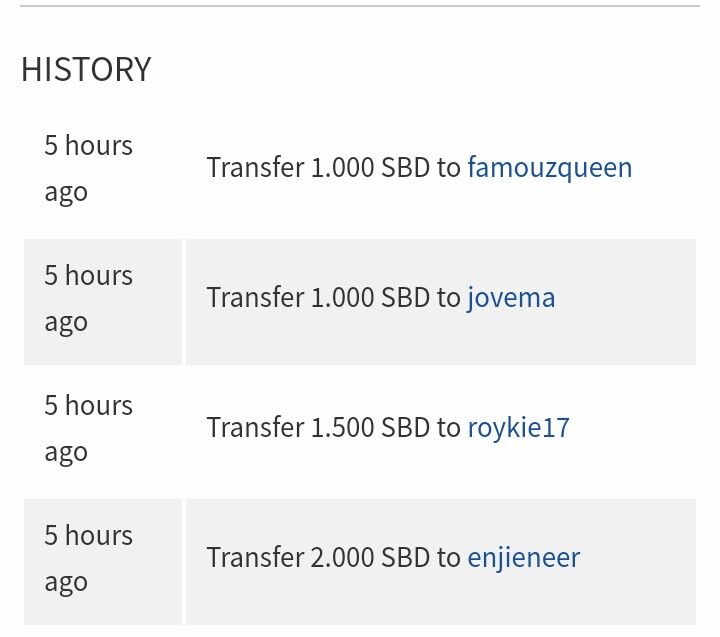The height and width of the screenshot is (637, 720).
Task: Visit the roykie17 user link
Action: pos(518,428)
